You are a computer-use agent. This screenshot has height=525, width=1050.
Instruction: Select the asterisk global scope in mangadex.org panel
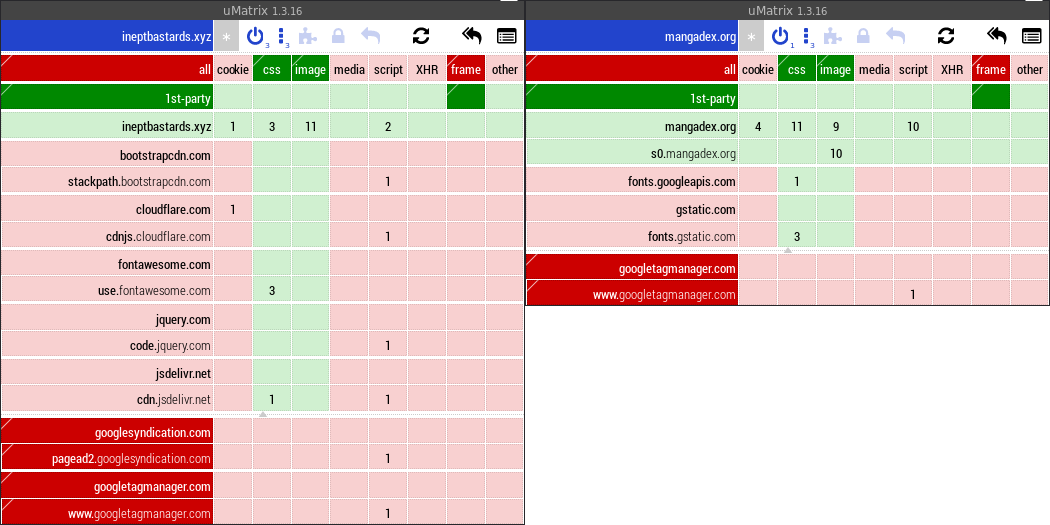[x=751, y=36]
